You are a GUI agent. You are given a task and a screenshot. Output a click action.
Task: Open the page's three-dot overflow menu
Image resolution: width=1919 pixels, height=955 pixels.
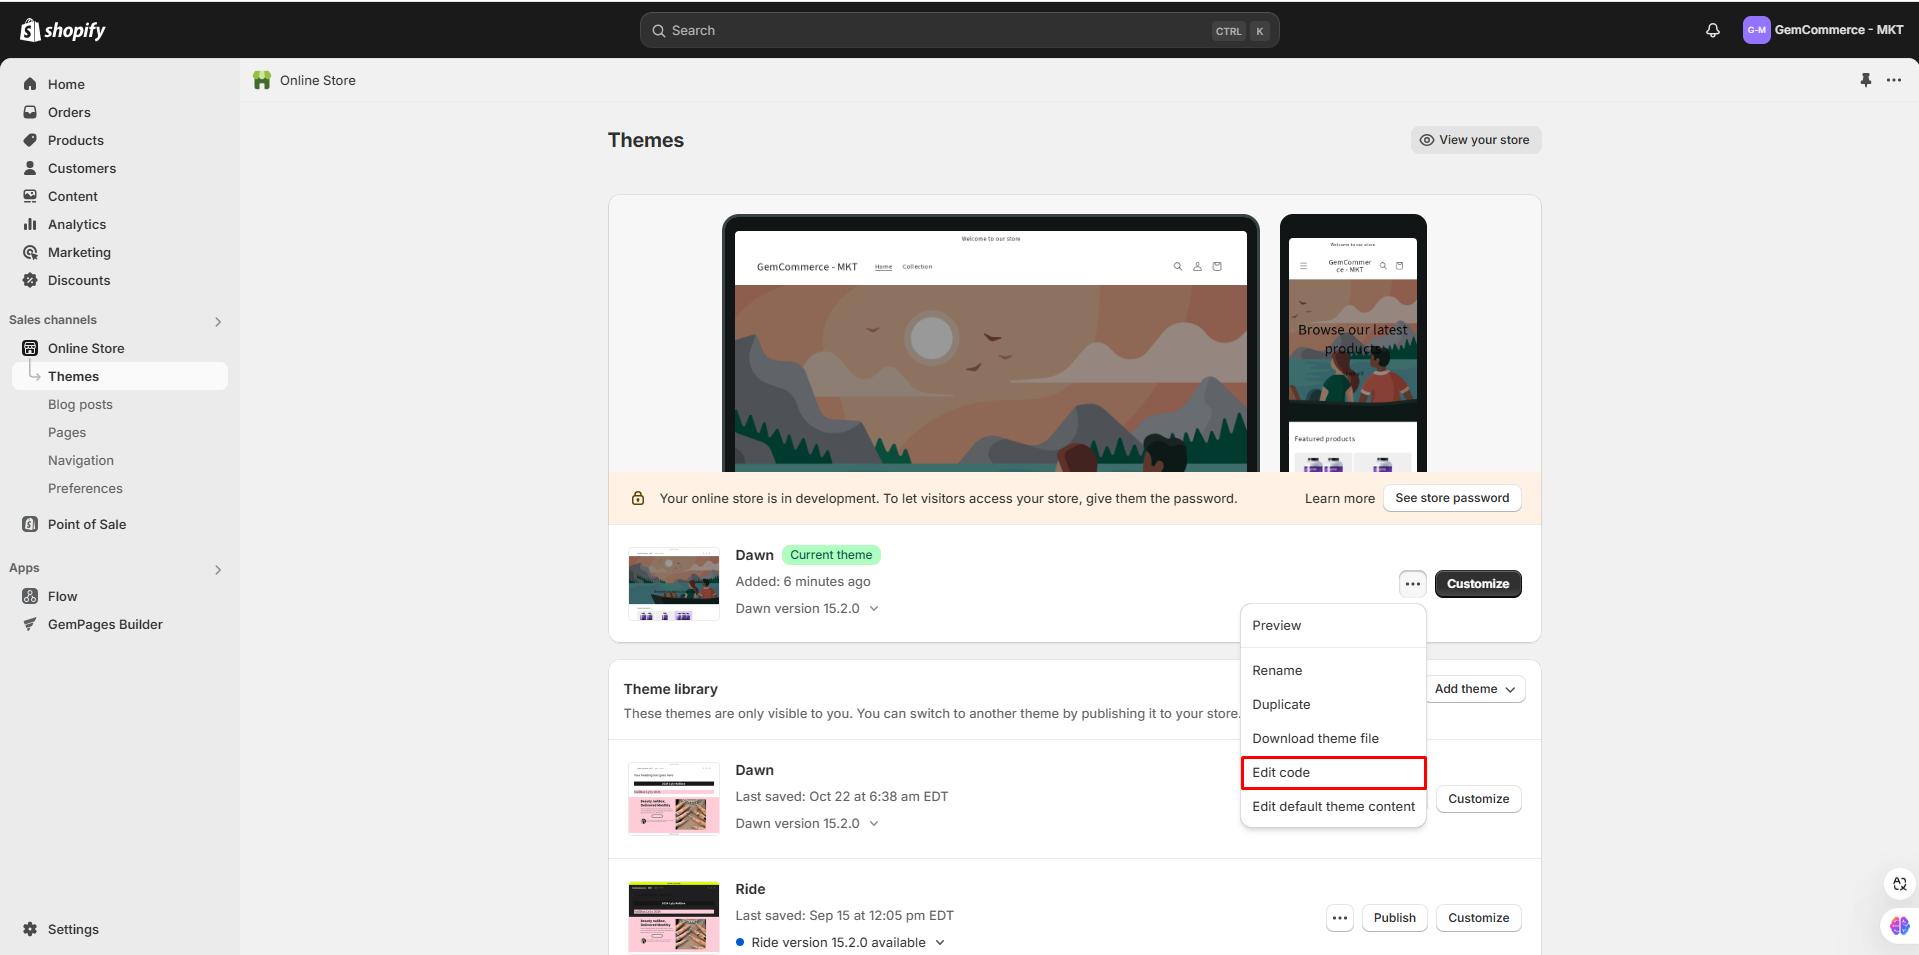pyautogui.click(x=1894, y=80)
